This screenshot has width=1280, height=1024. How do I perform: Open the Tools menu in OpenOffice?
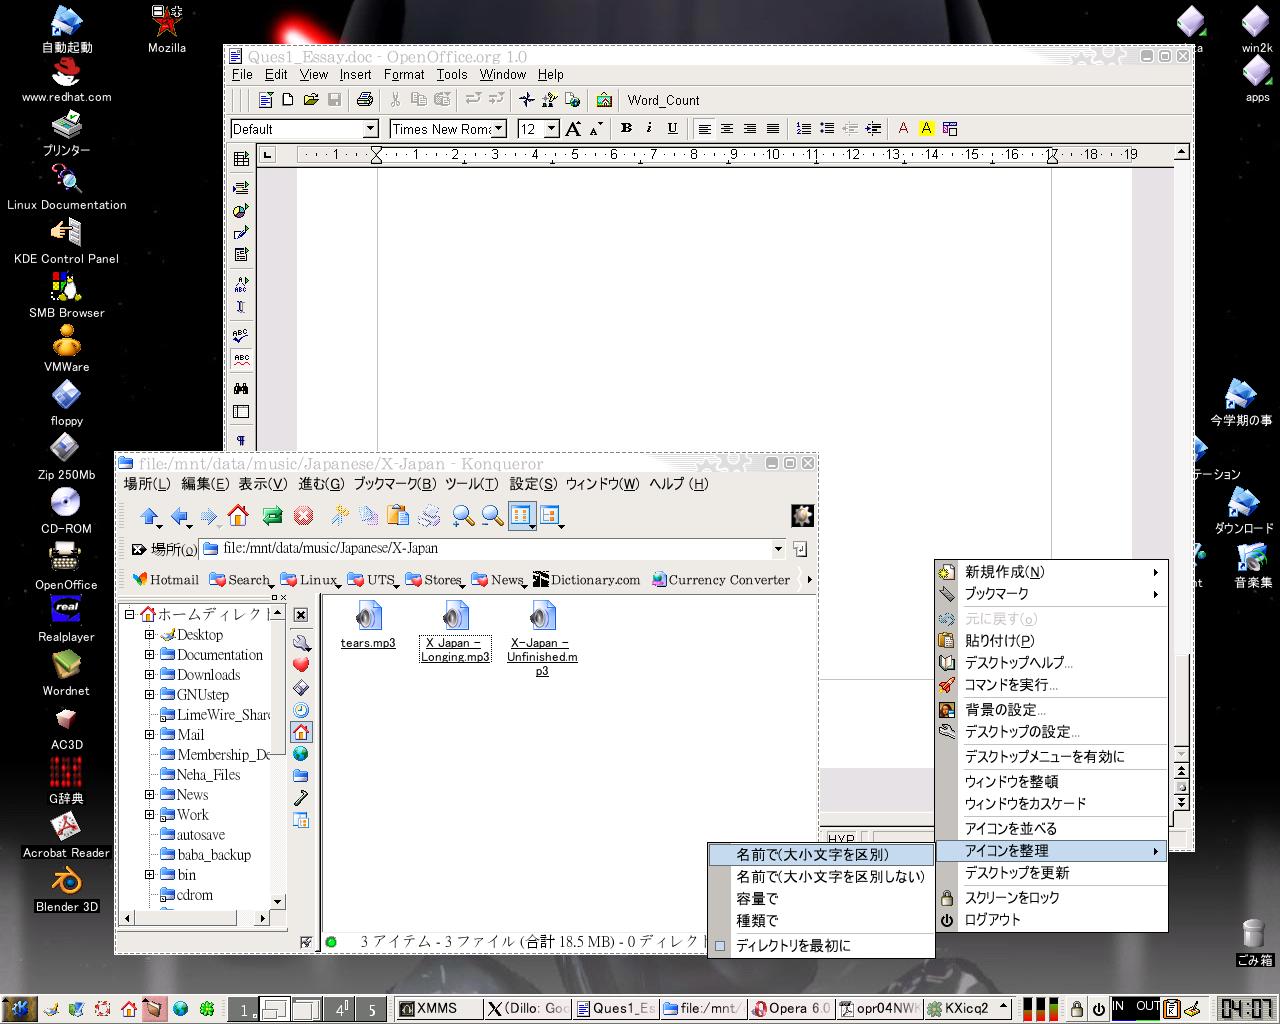point(452,74)
